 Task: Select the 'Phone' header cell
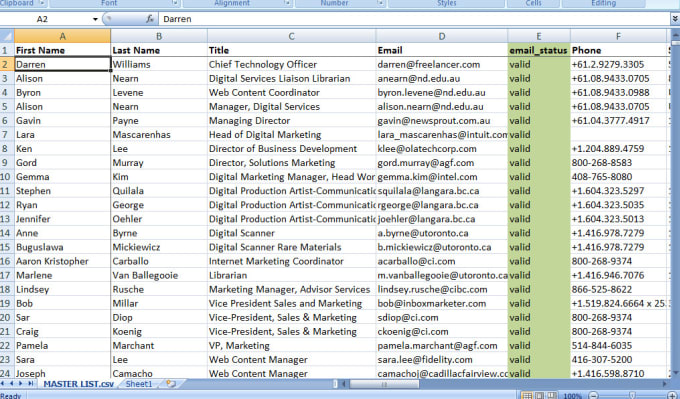[x=618, y=50]
